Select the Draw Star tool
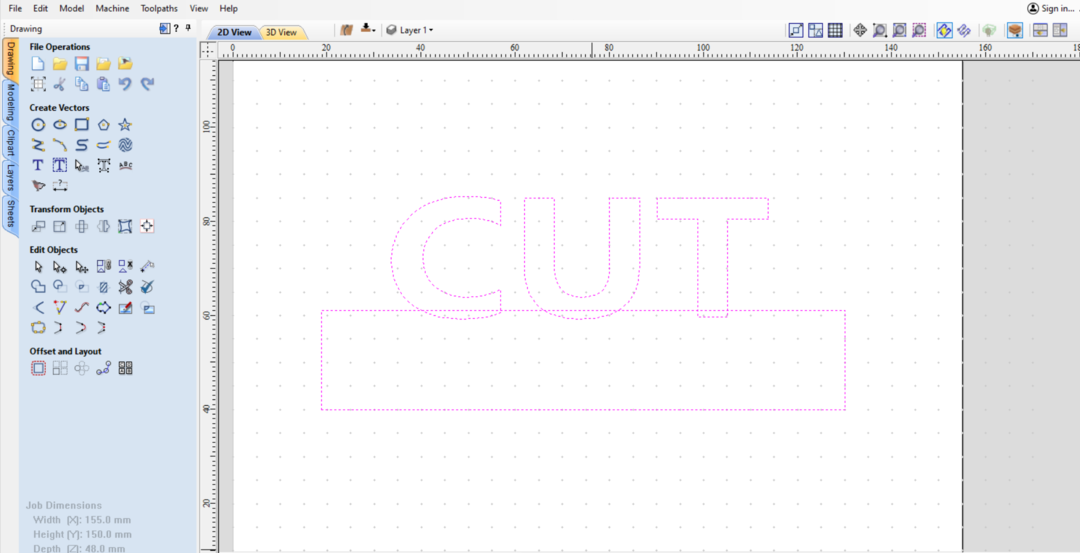 point(125,125)
